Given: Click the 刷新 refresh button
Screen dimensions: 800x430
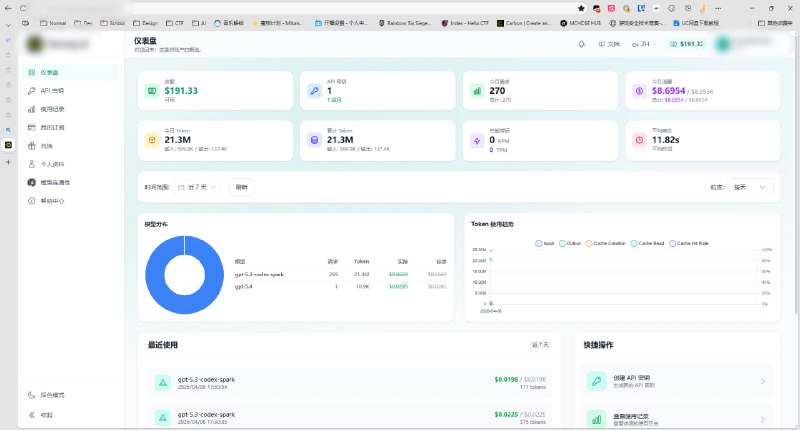Looking at the screenshot, I should pos(241,187).
